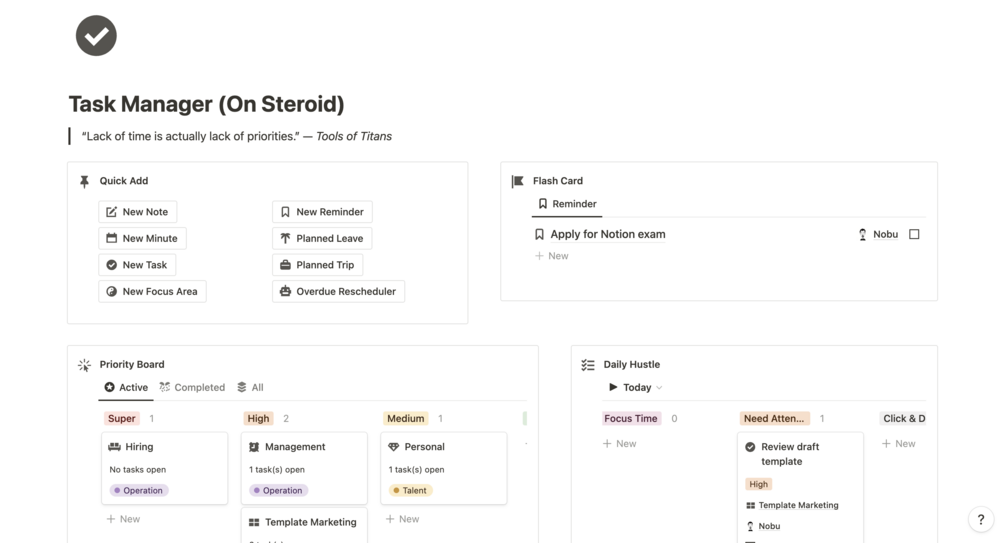
Task: Click the Nobu person icon in Flash Card
Action: (862, 235)
